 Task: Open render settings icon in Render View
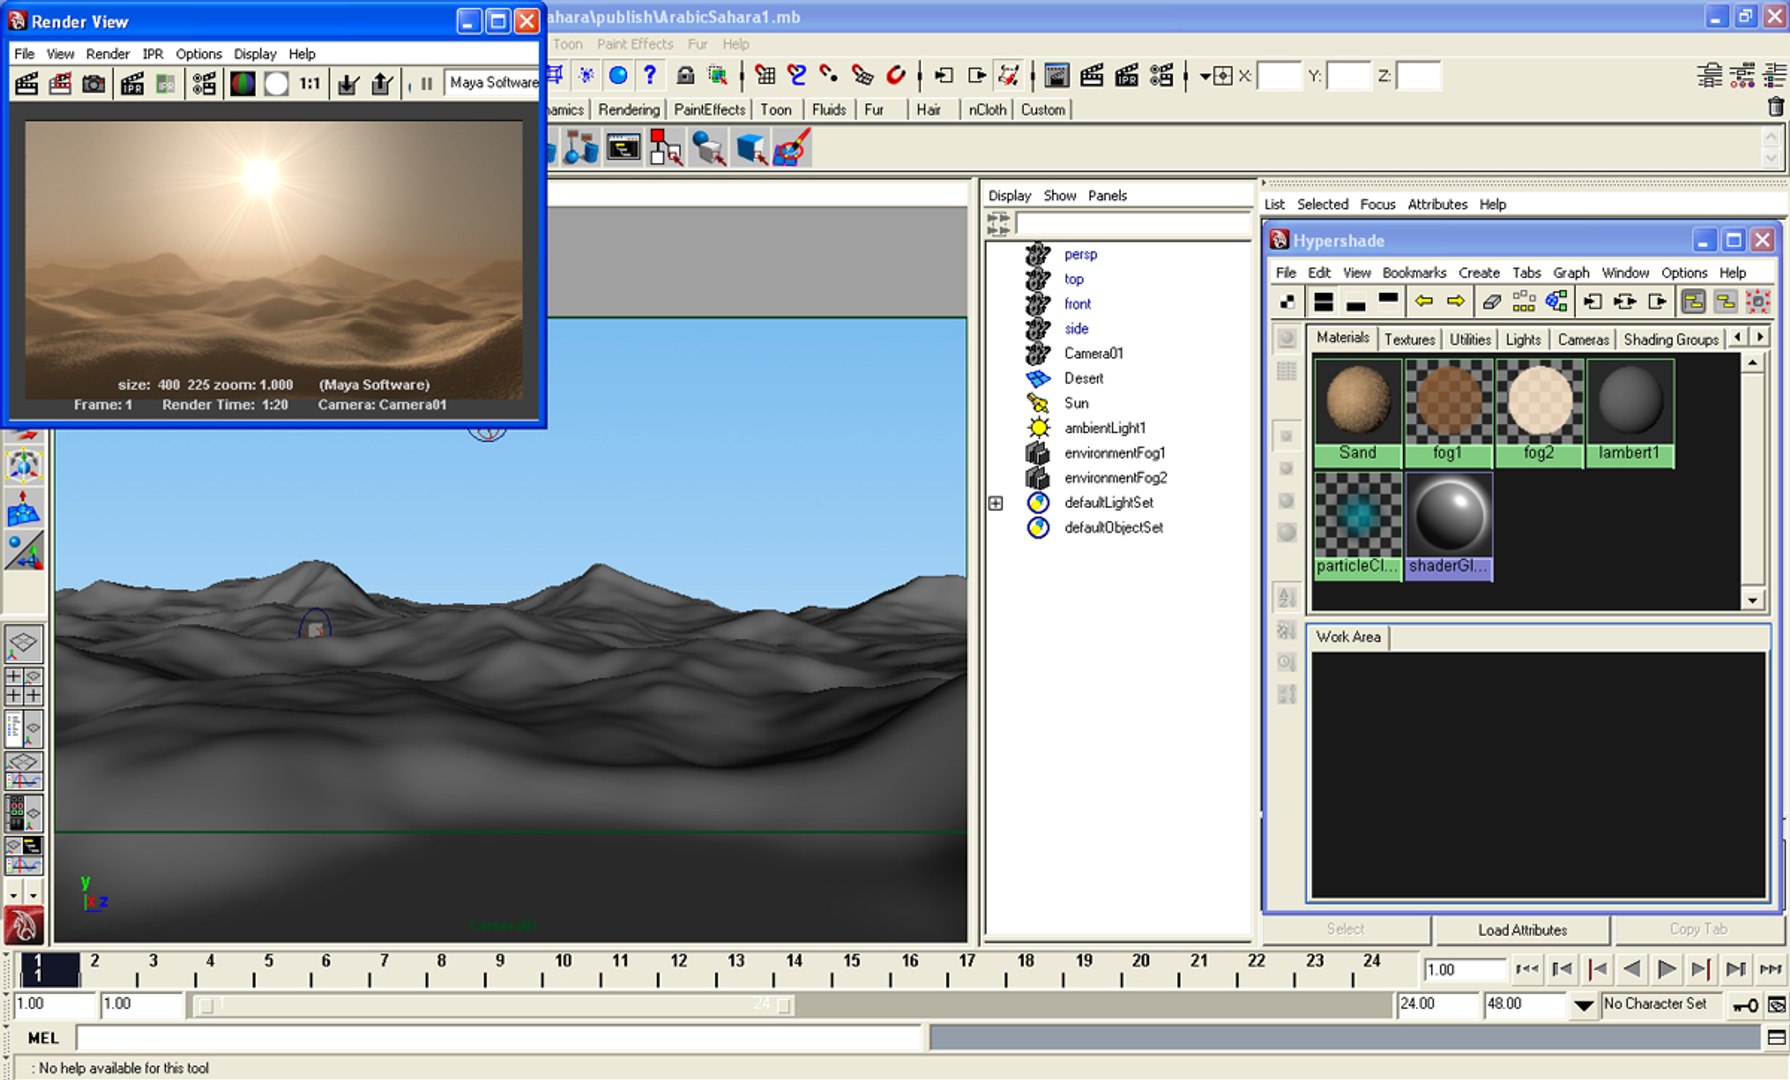(204, 84)
